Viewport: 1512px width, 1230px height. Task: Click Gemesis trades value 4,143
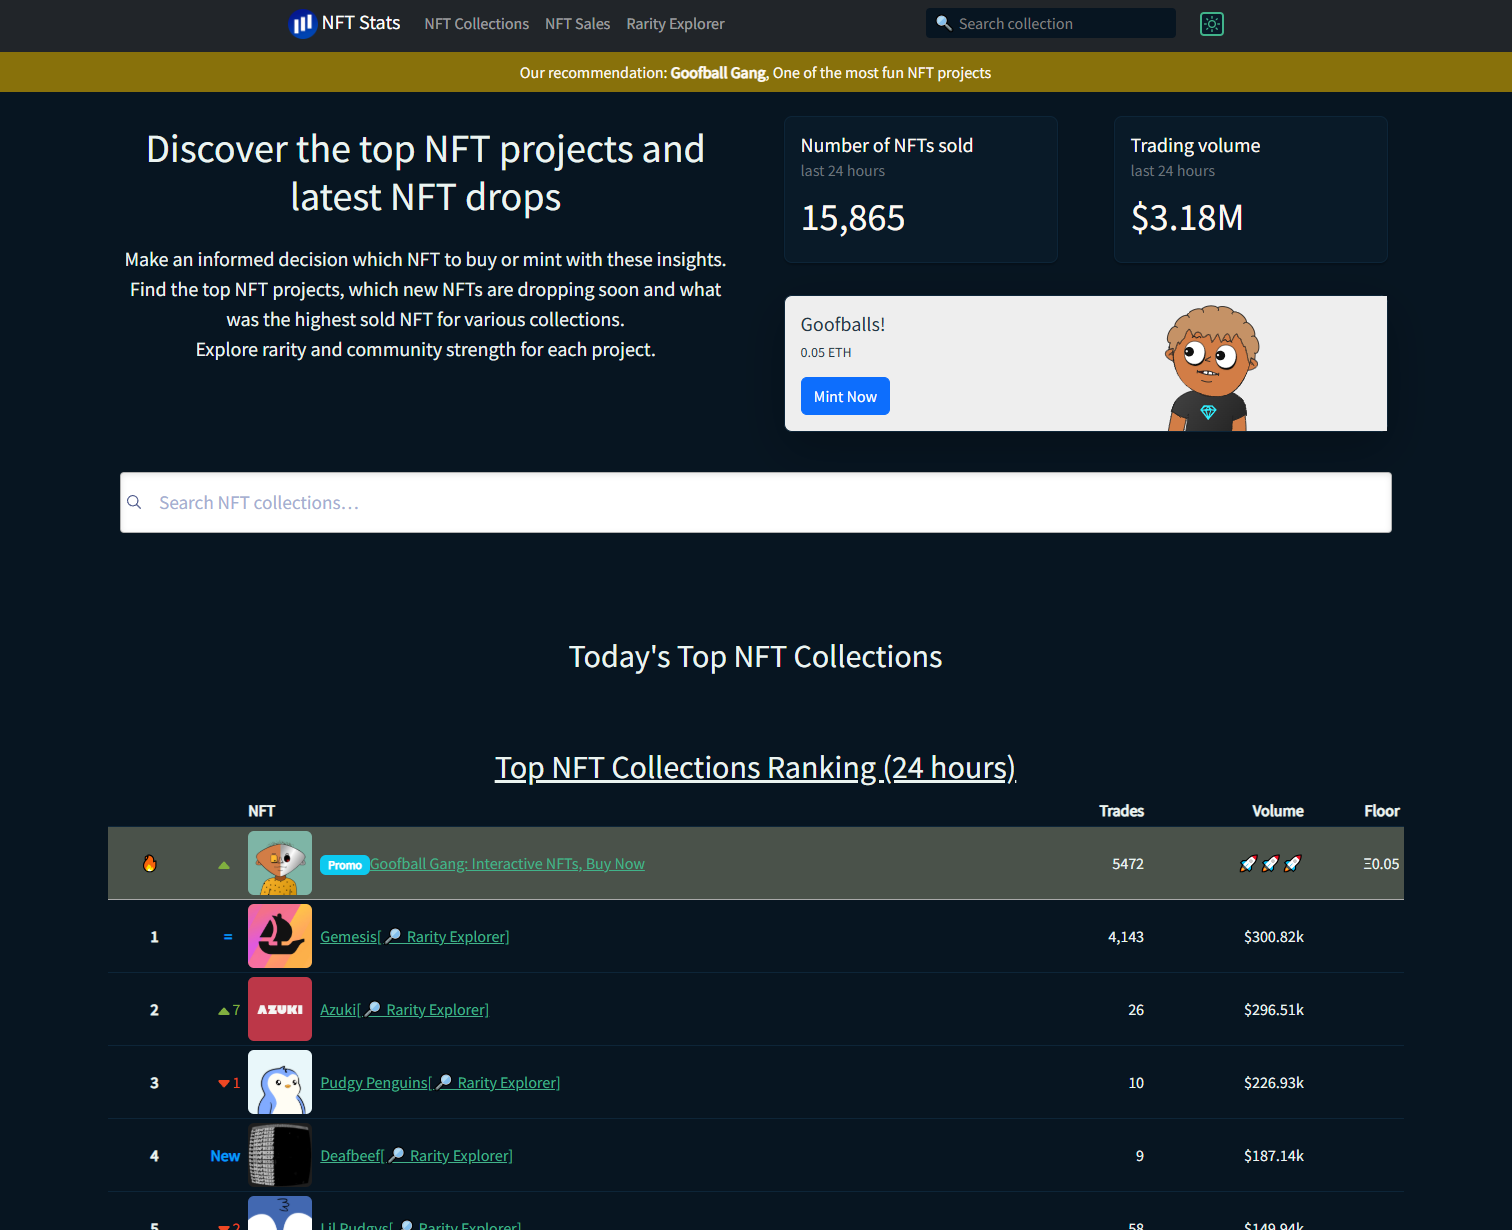click(1126, 937)
